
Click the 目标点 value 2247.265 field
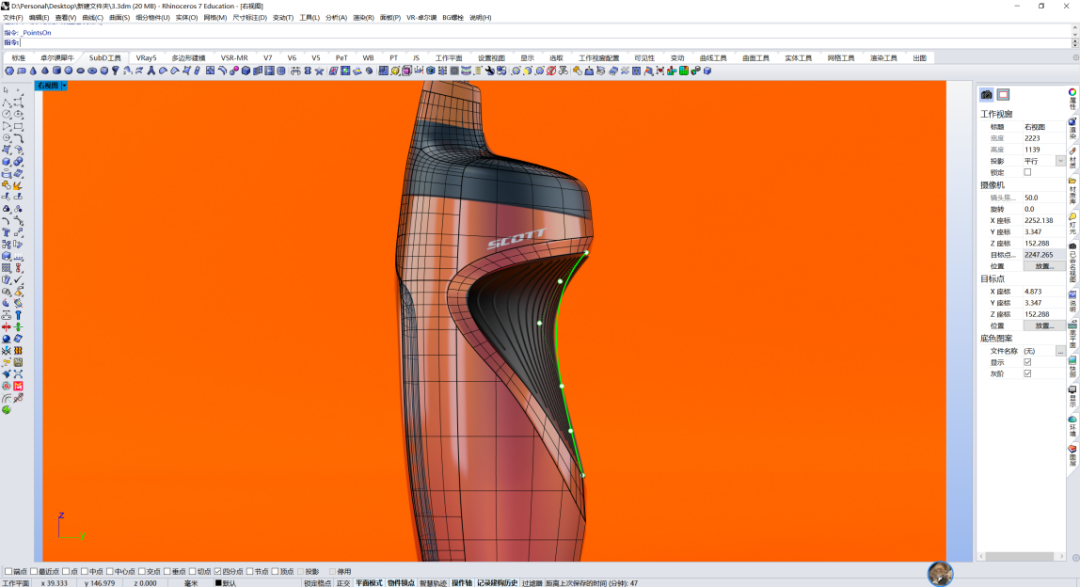click(x=1043, y=255)
